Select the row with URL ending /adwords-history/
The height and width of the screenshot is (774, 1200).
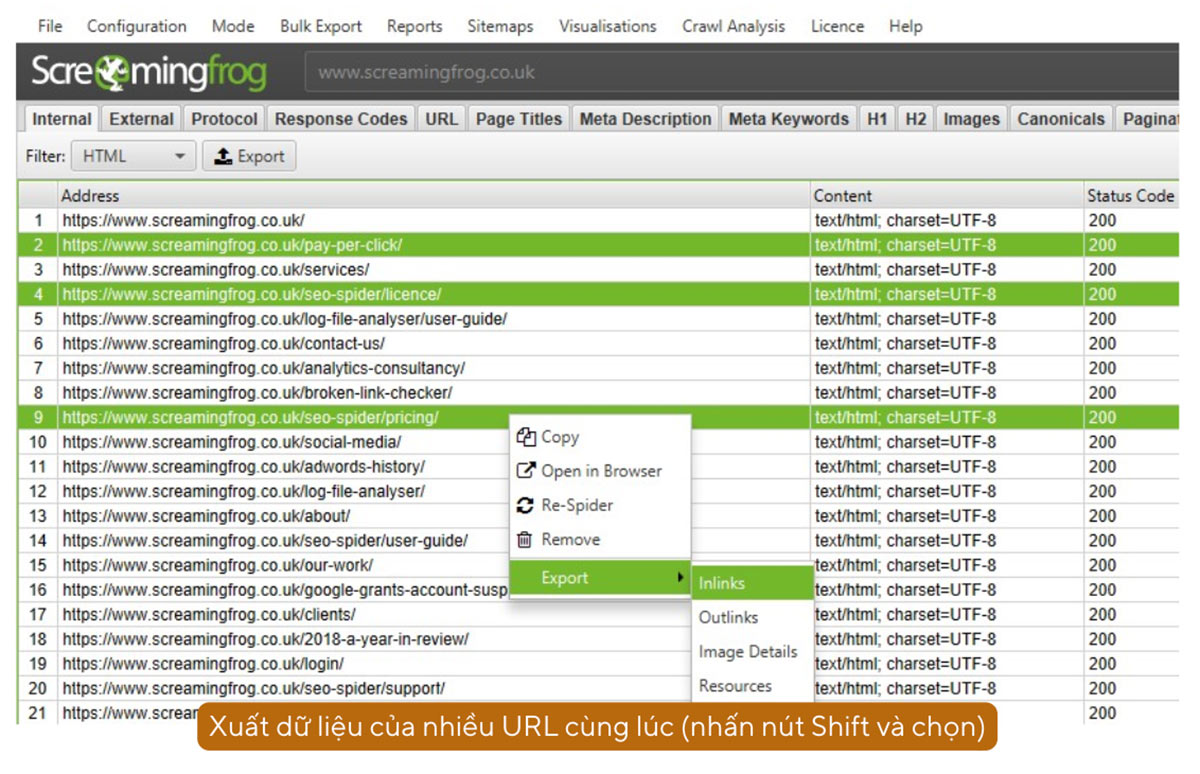(598, 467)
